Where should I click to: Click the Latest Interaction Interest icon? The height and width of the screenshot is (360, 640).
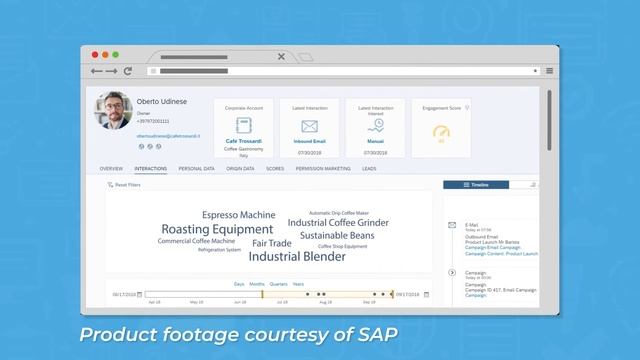(376, 126)
